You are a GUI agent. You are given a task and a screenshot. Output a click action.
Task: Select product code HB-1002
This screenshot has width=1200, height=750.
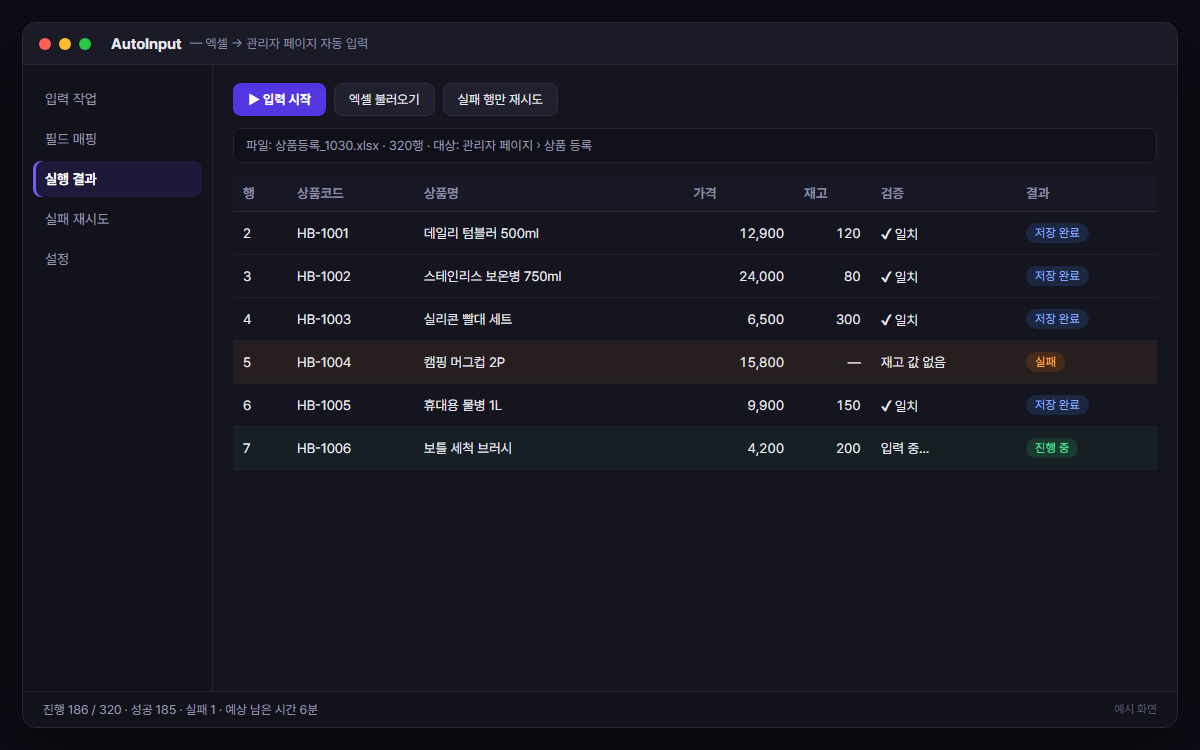coord(324,276)
